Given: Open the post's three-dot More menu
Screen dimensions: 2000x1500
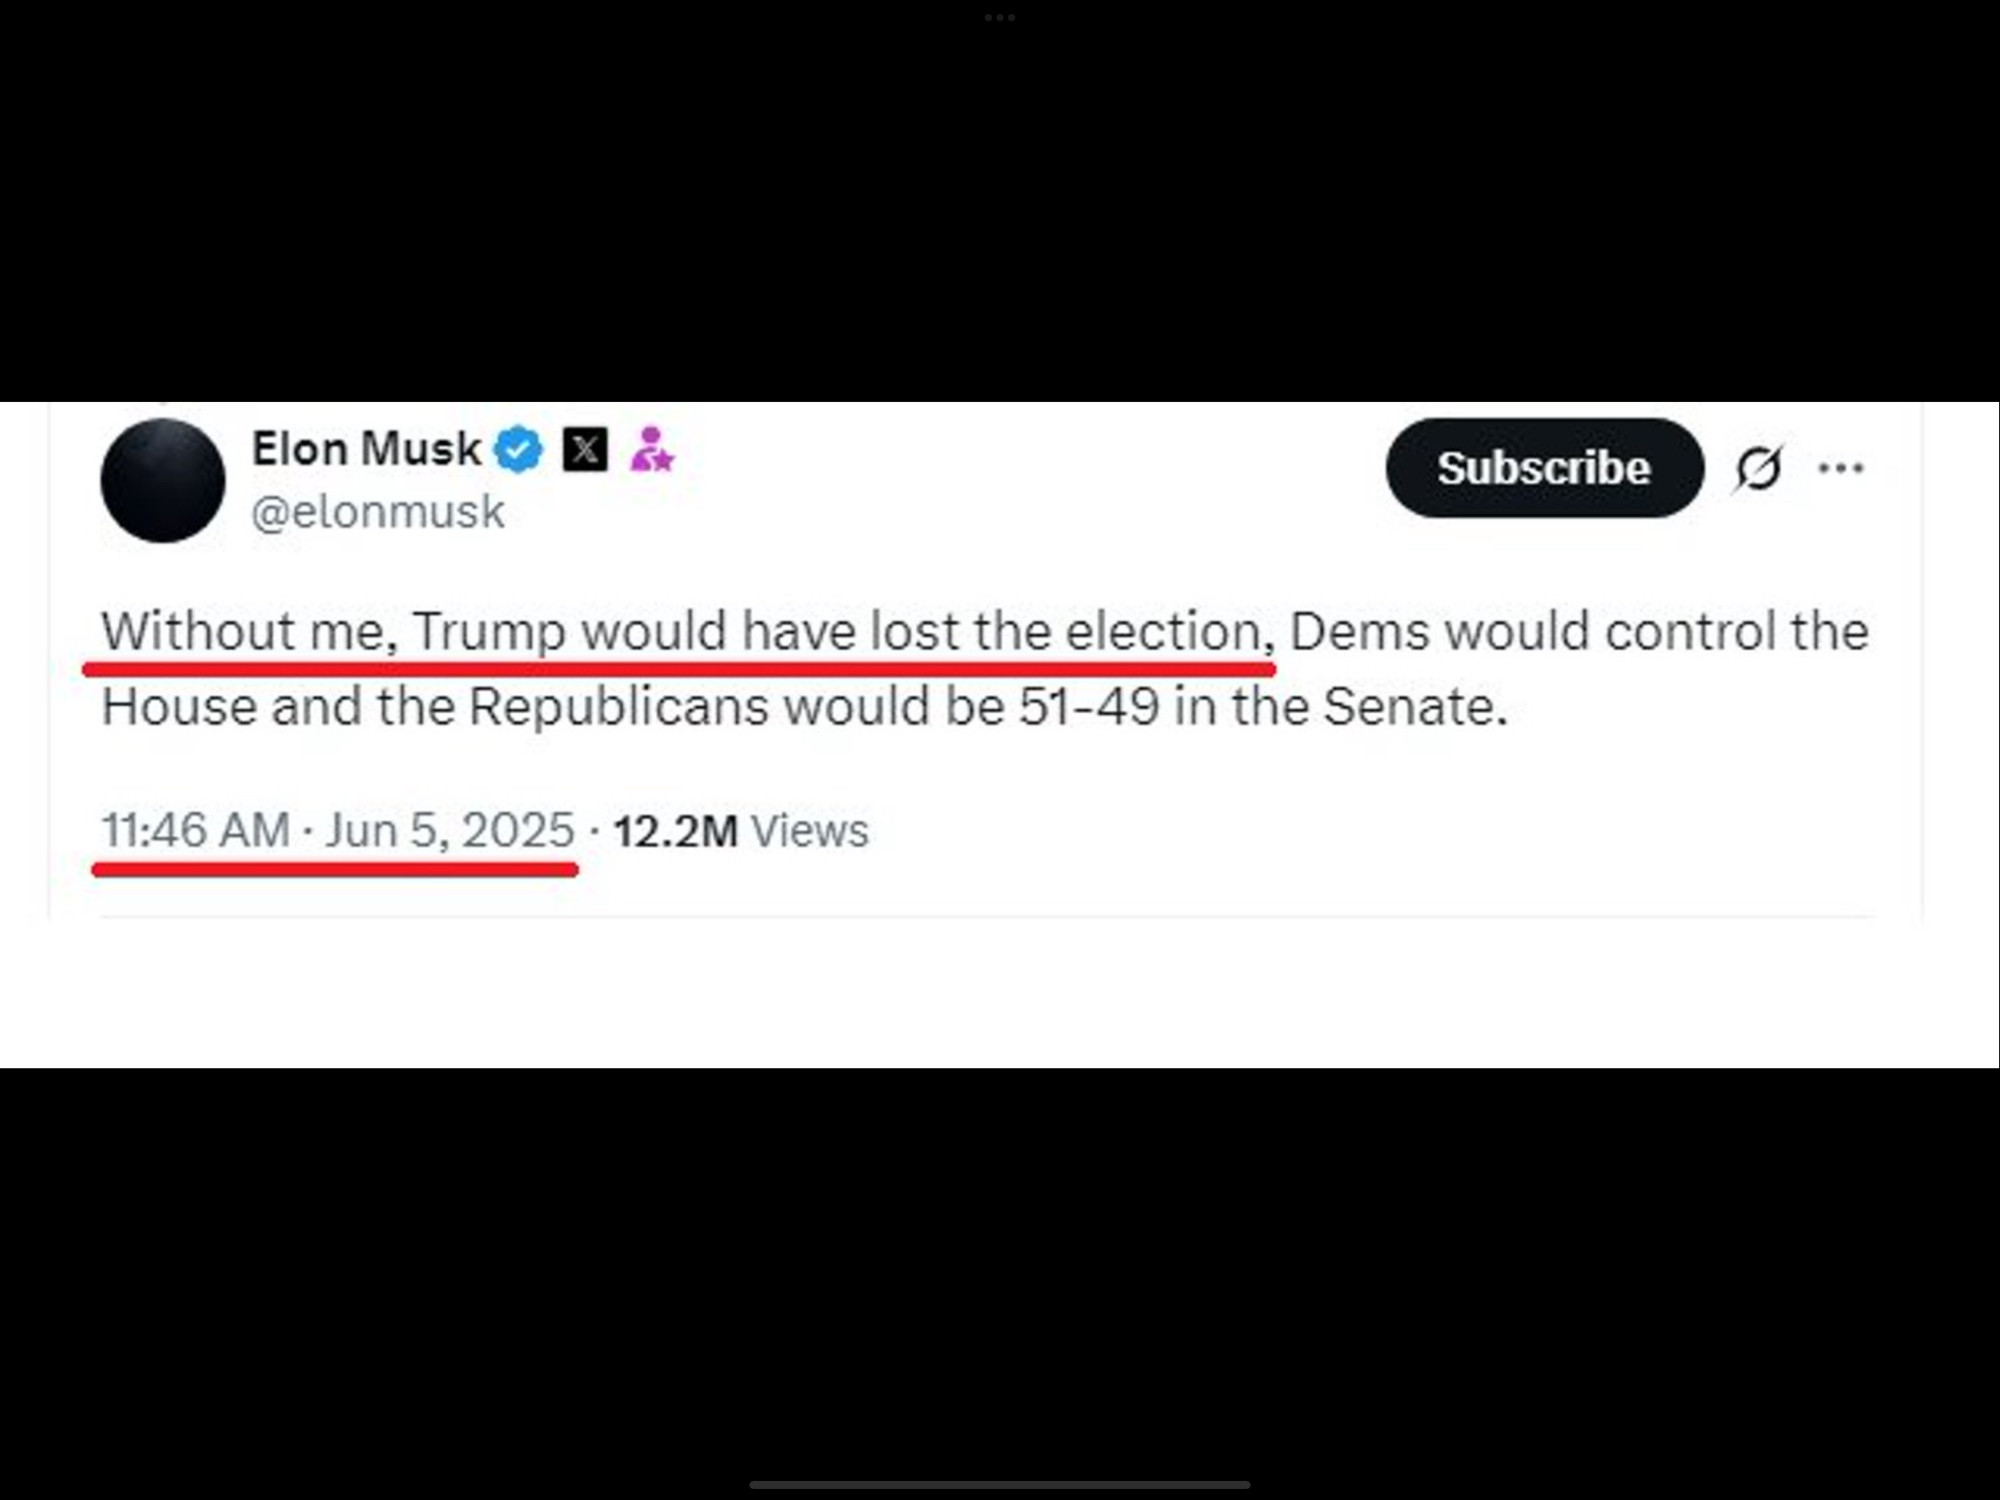Looking at the screenshot, I should (x=1841, y=468).
